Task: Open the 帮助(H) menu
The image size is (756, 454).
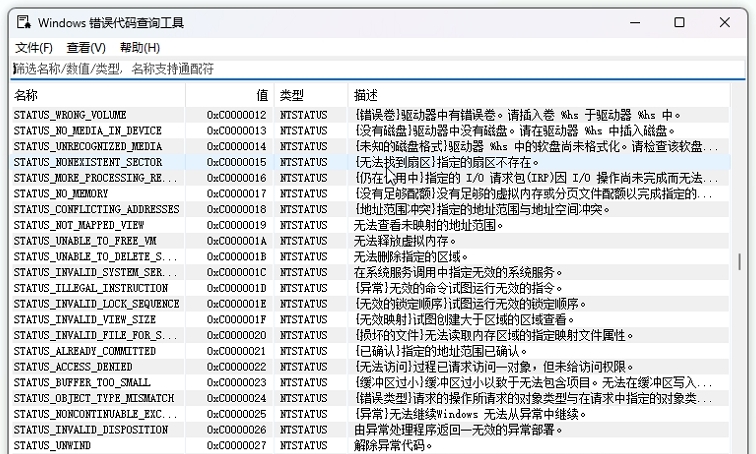Action: tap(140, 48)
